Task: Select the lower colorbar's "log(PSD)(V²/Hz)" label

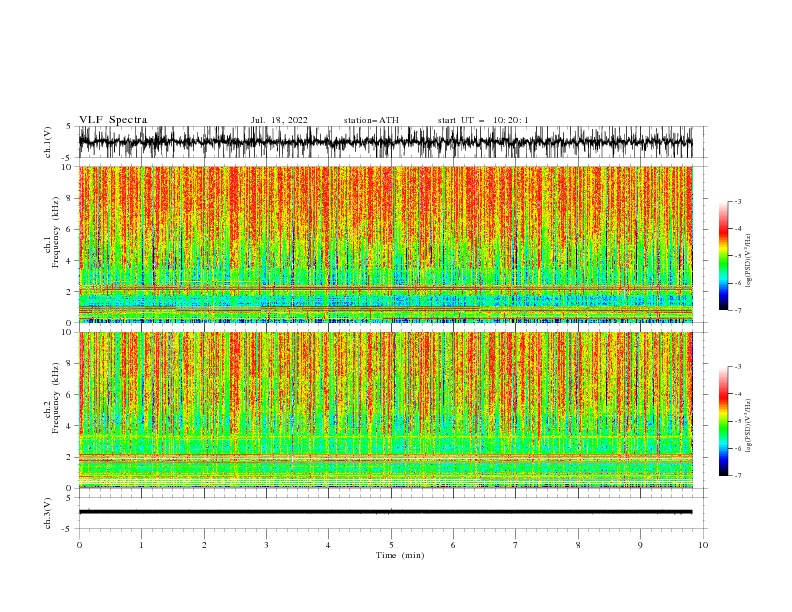Action: (748, 426)
